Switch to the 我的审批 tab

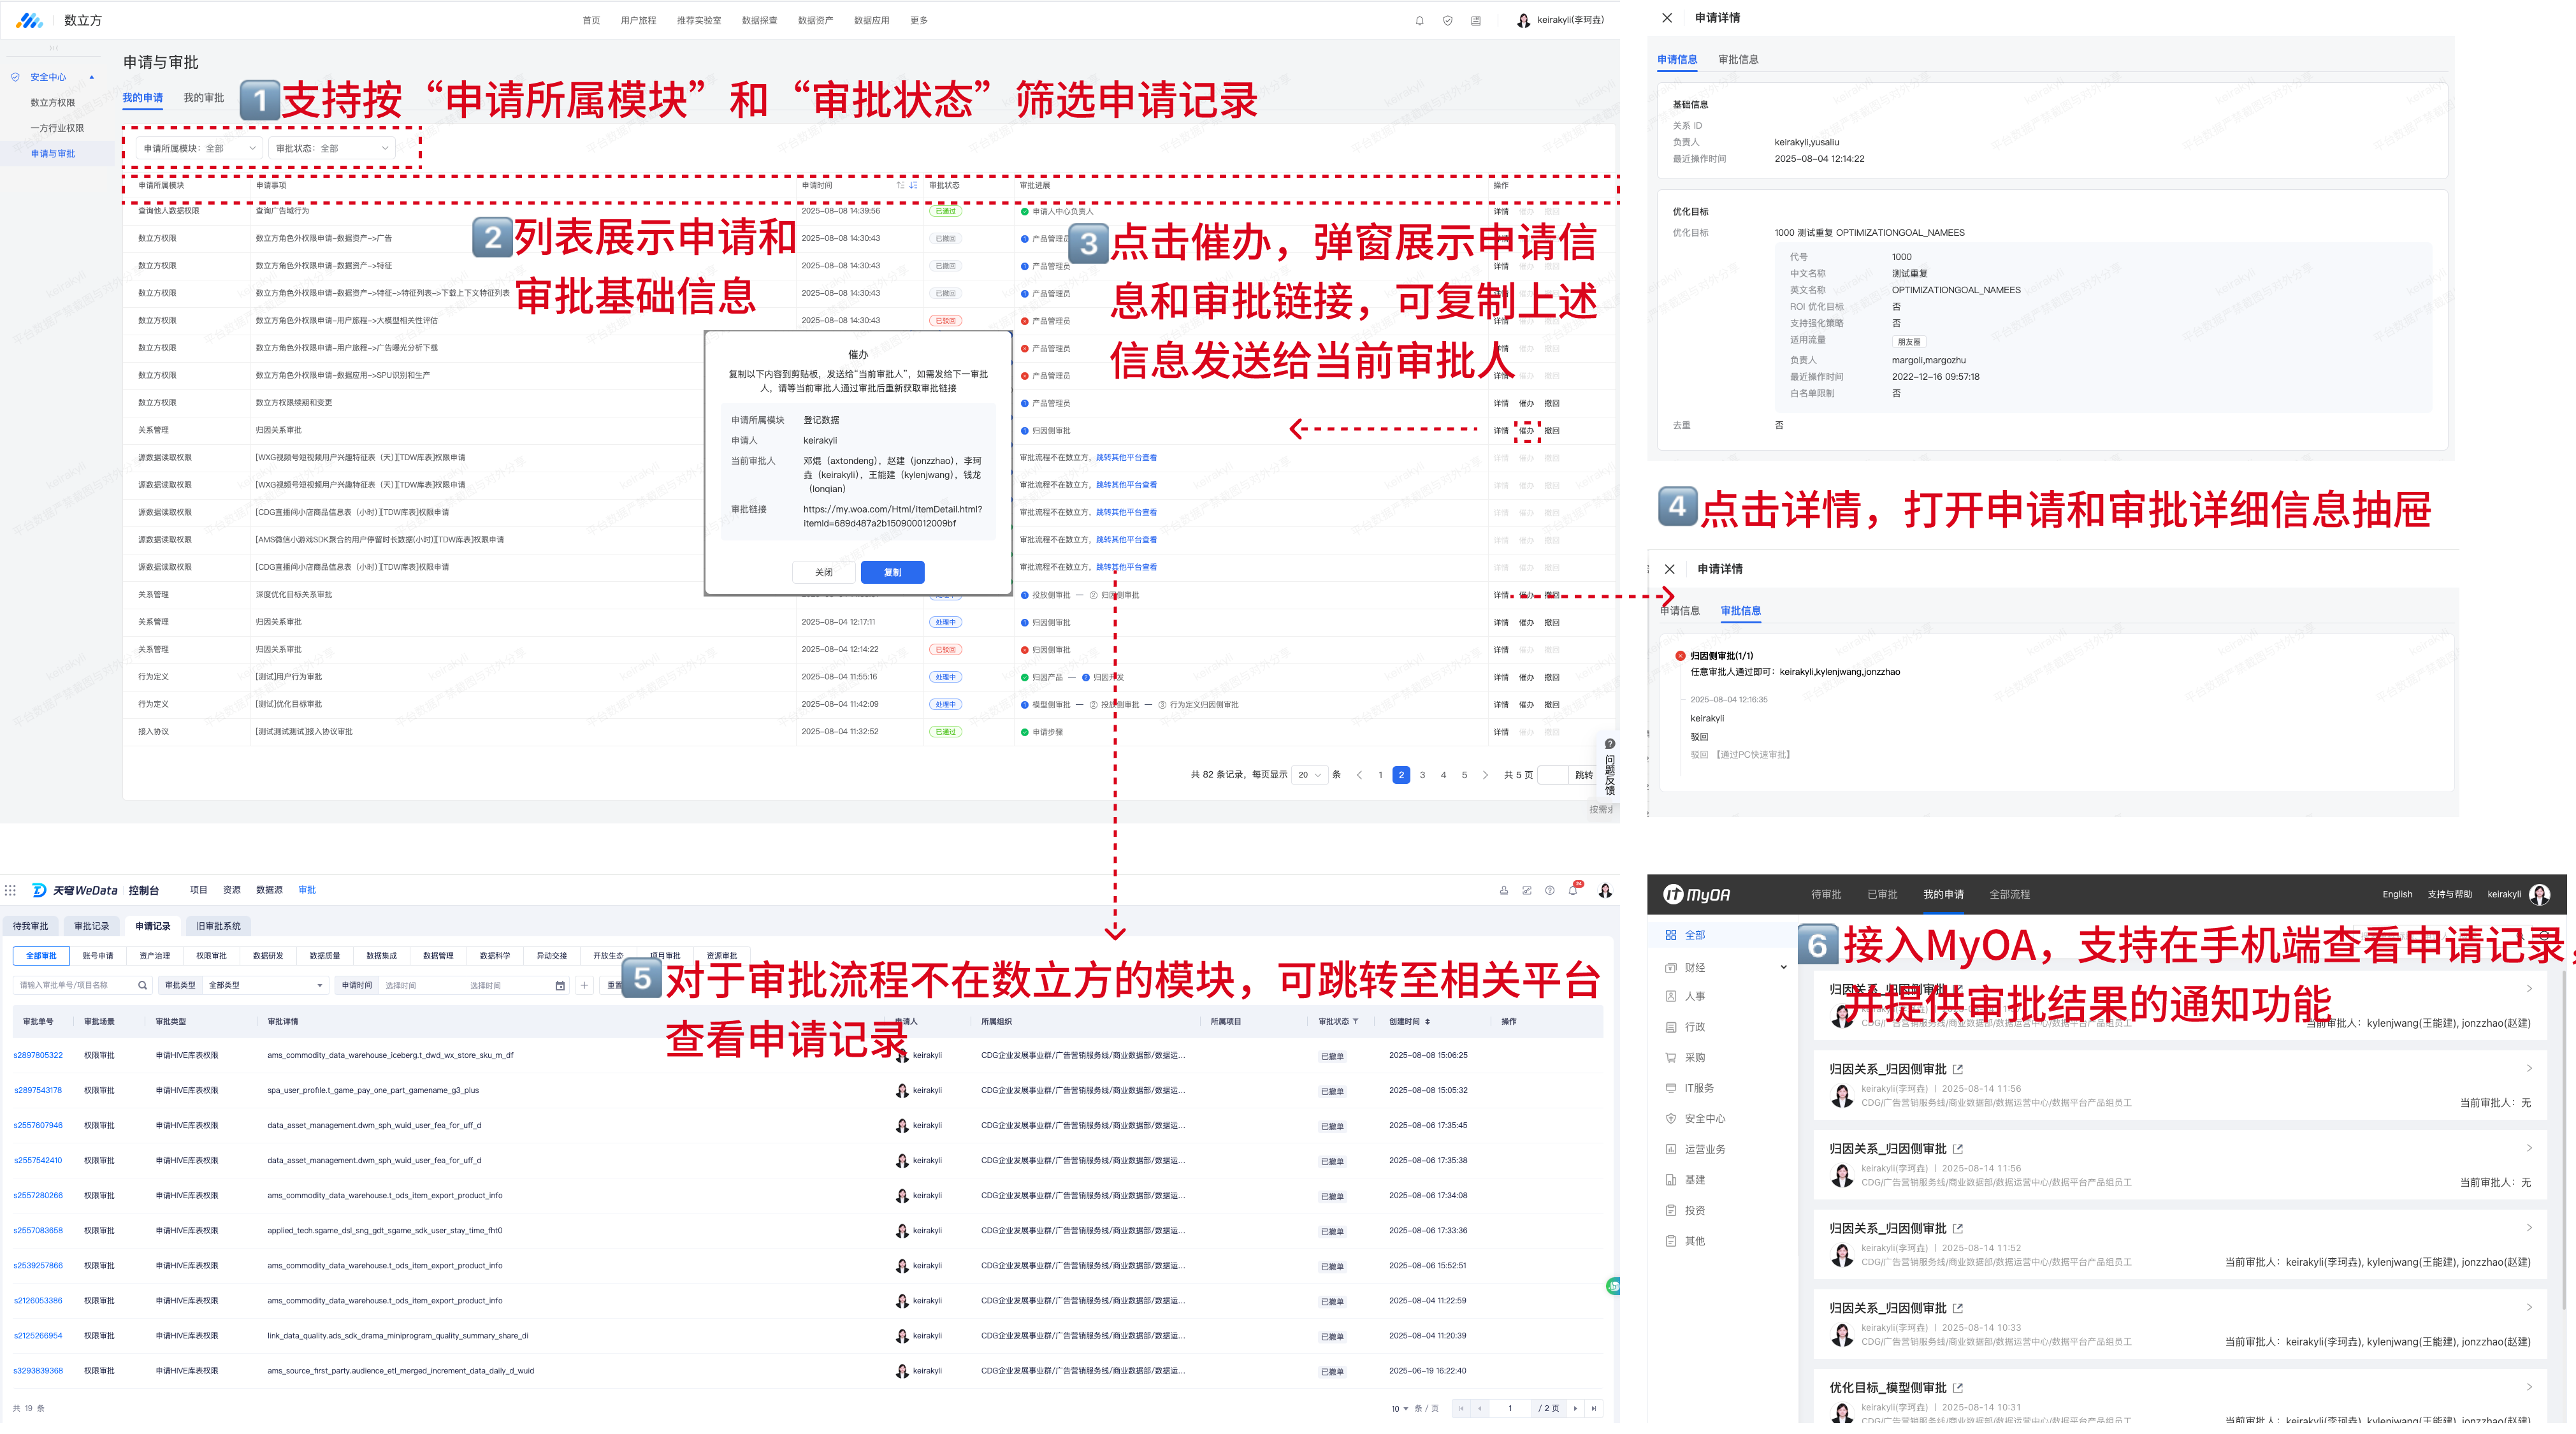click(x=203, y=98)
